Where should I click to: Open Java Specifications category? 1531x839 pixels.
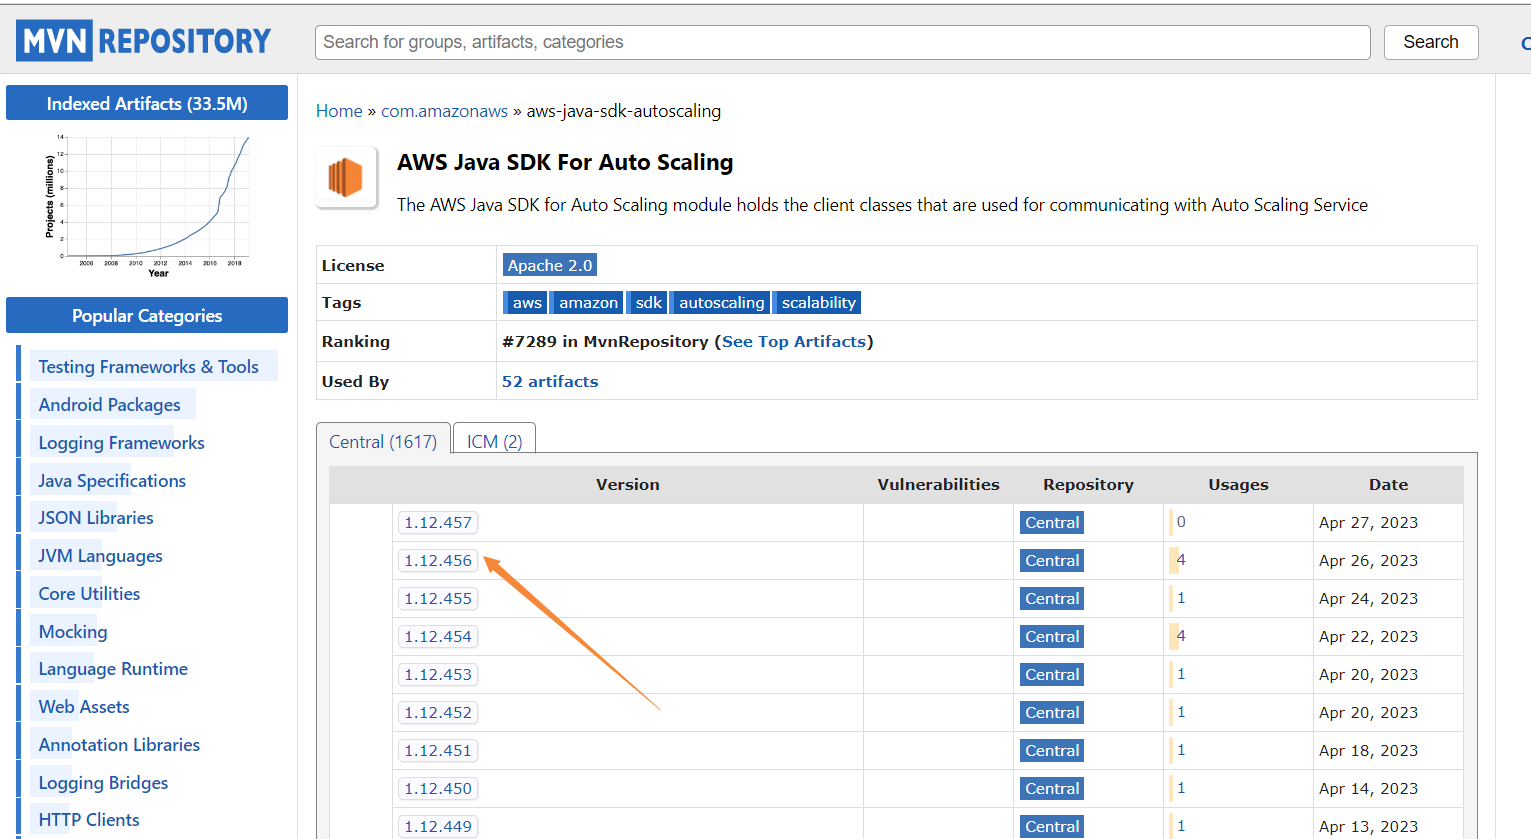[112, 481]
